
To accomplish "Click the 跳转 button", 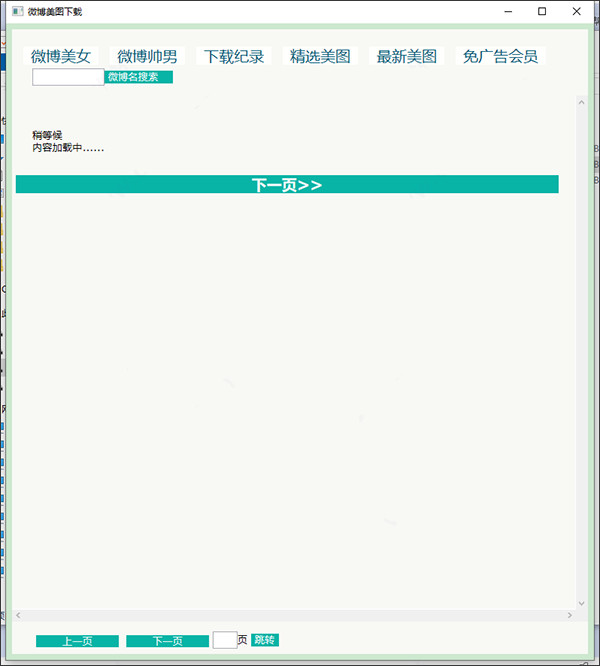I will (265, 640).
